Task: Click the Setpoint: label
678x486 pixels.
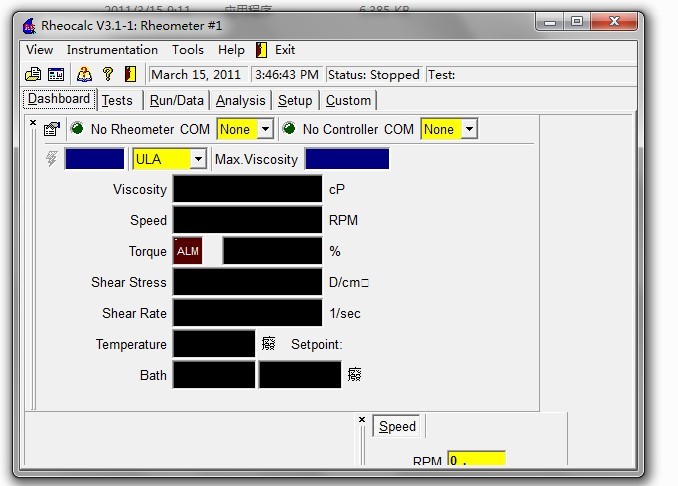Action: click(317, 344)
